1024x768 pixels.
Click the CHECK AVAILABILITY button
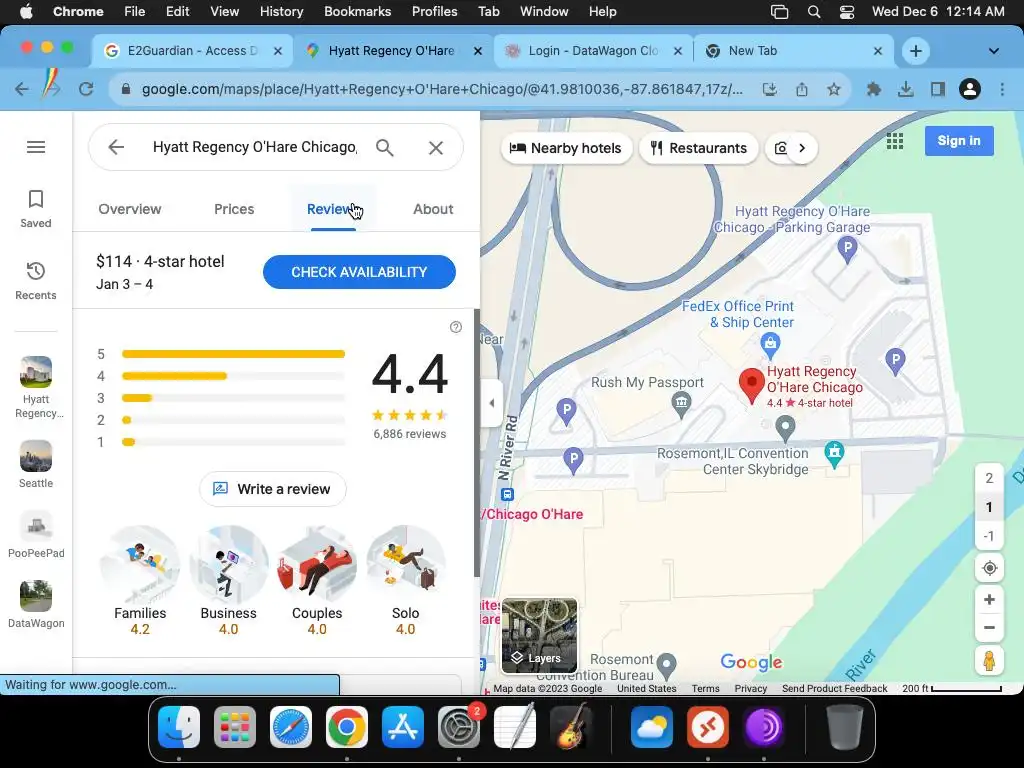359,272
